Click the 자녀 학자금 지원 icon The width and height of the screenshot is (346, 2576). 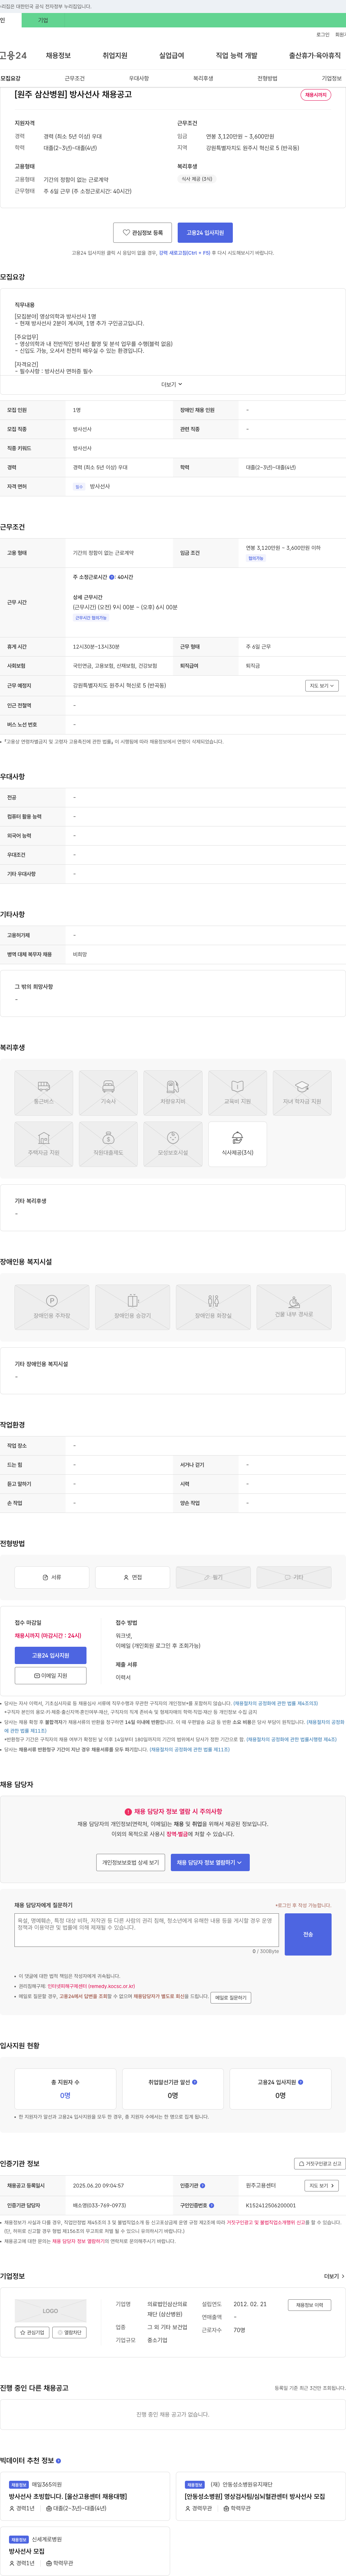[302, 1093]
